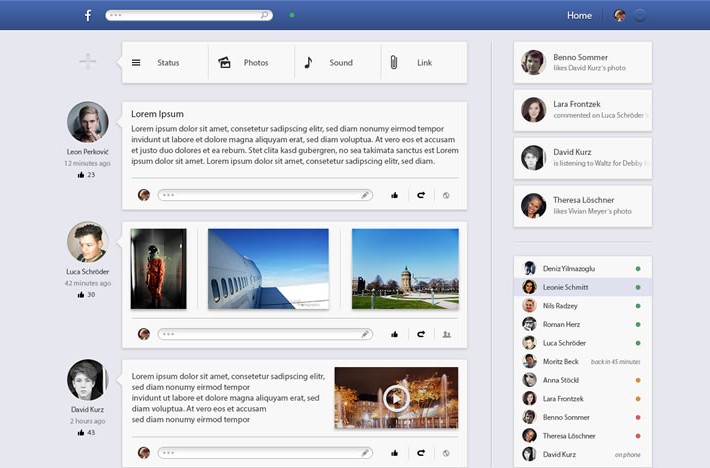Open the airplane wing photo

point(268,269)
